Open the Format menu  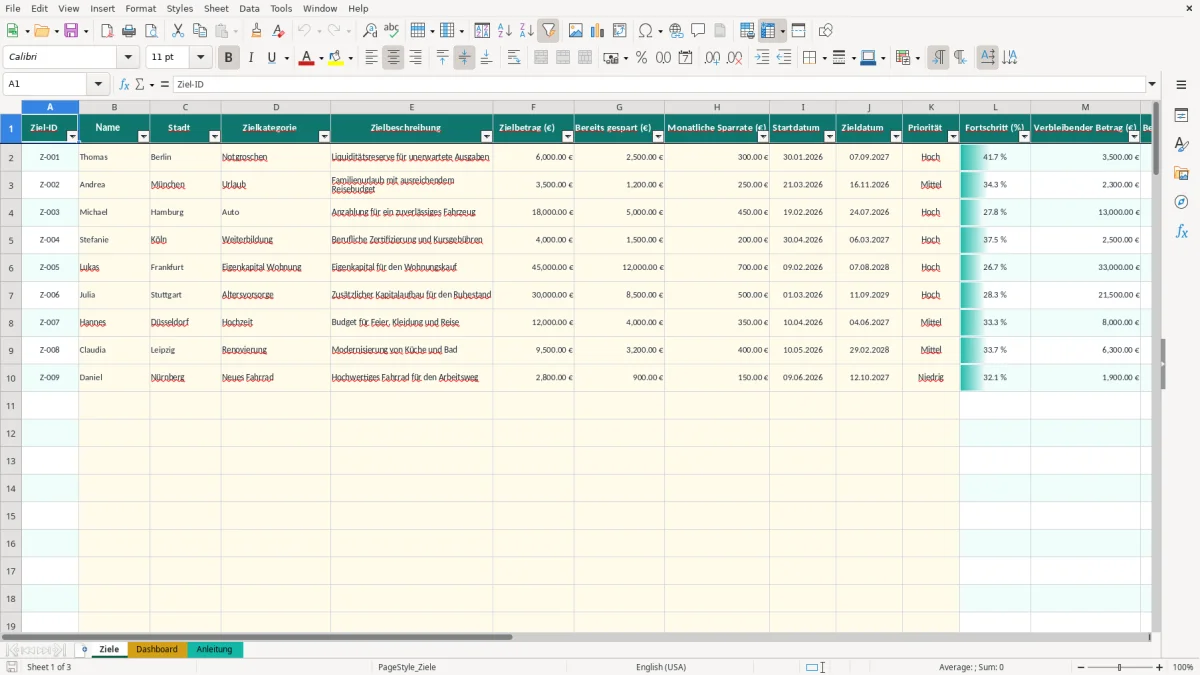(140, 8)
